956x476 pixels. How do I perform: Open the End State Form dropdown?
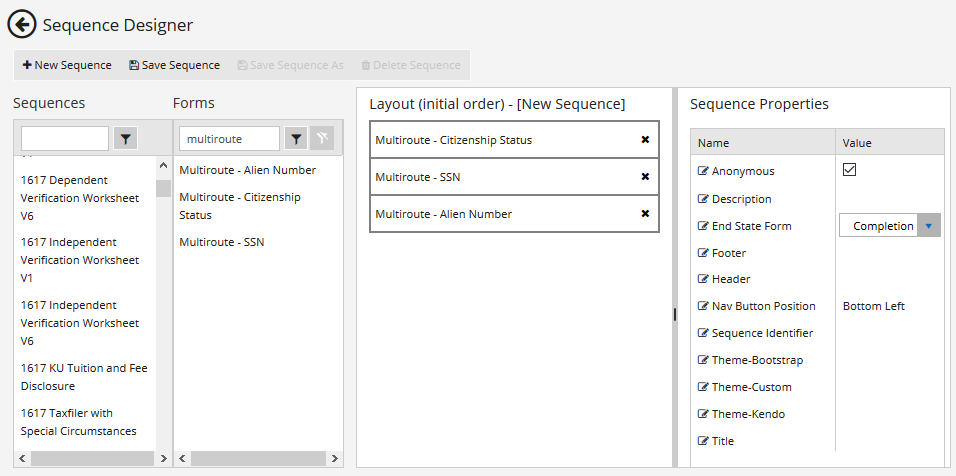pos(928,226)
